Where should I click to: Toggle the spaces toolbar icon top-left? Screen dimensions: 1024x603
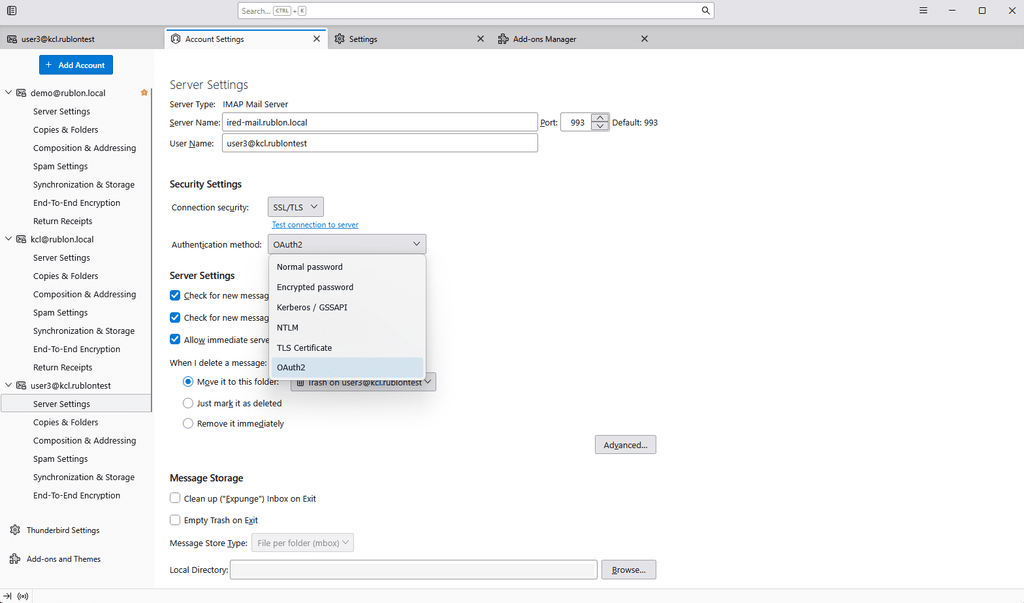click(x=12, y=10)
